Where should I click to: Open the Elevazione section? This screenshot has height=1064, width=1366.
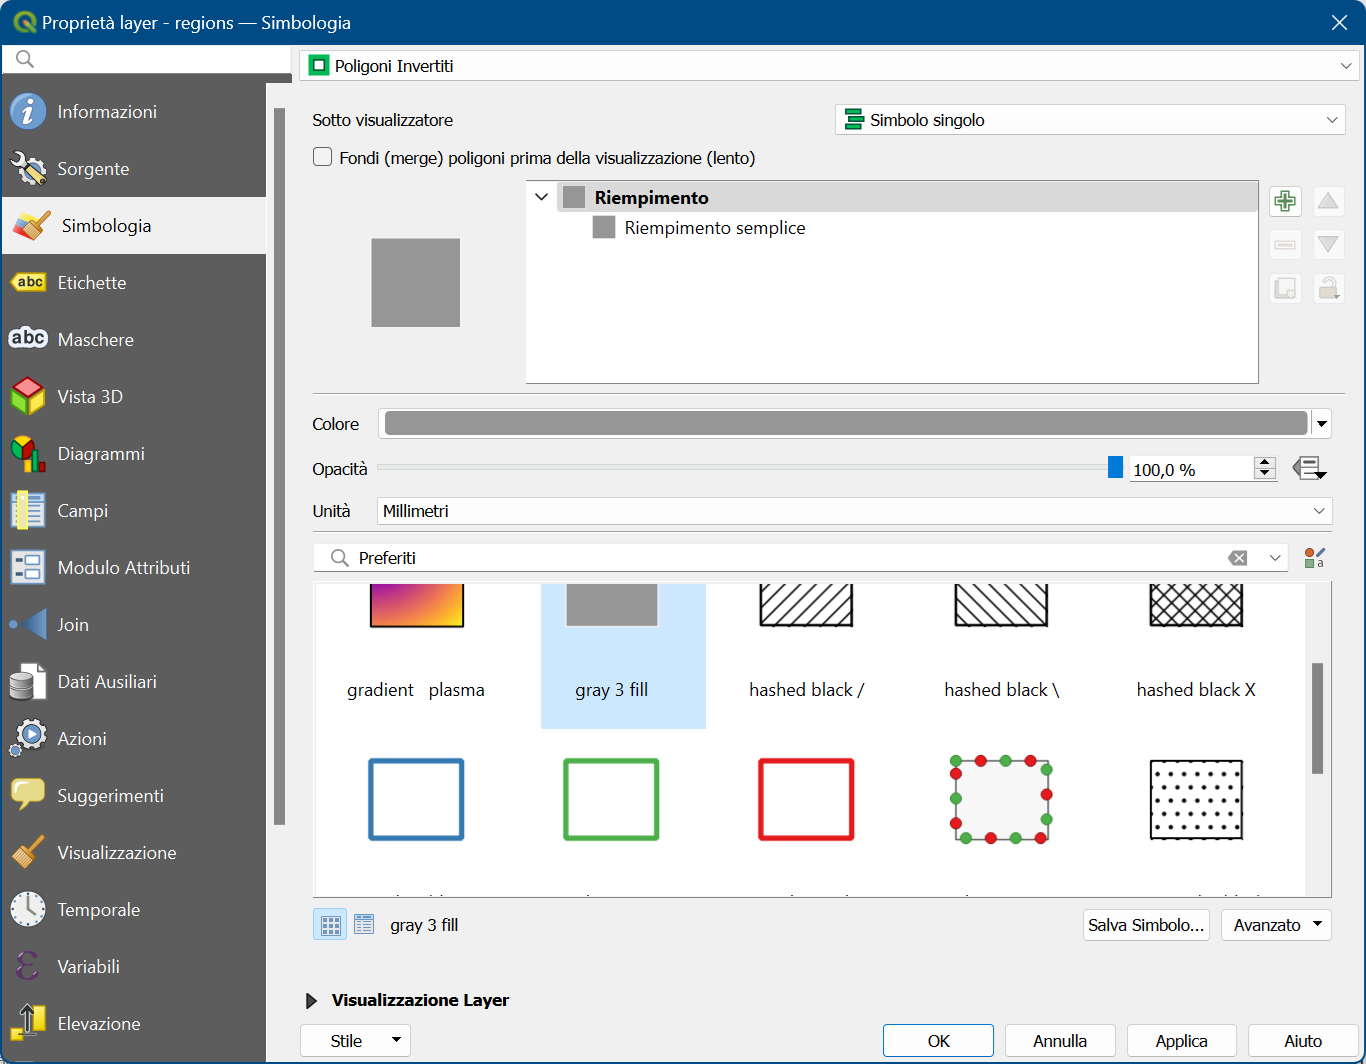click(133, 1024)
